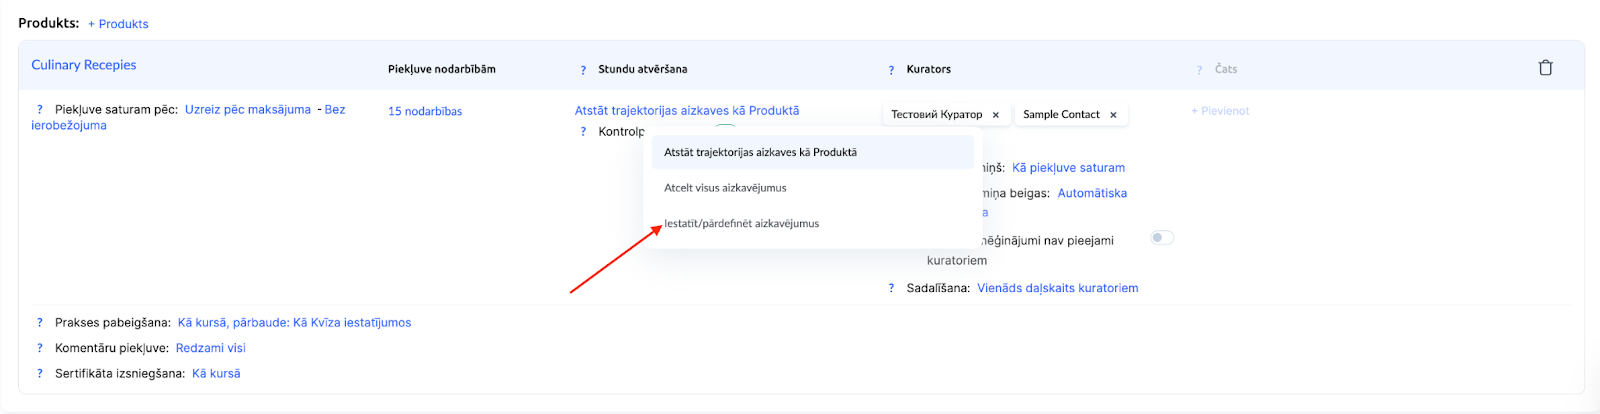Click help icon next to Stundu atvēršana

pos(583,70)
